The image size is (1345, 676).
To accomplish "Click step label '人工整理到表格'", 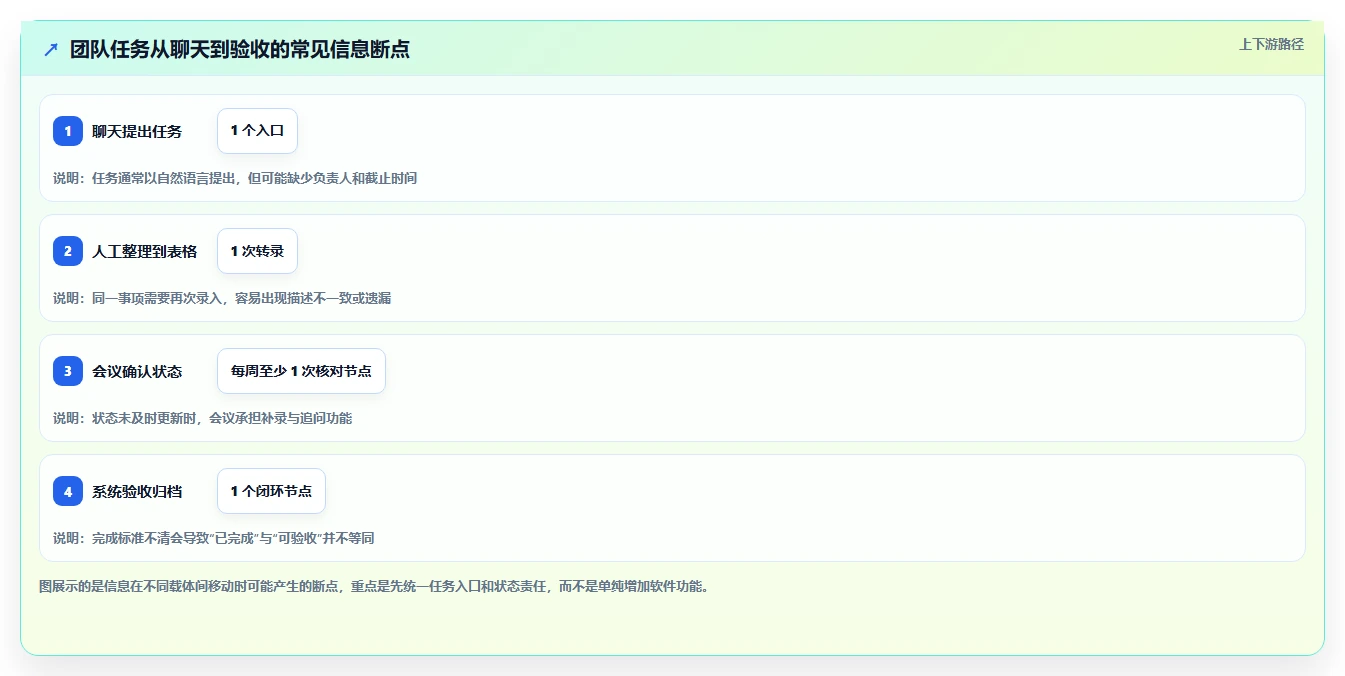I will click(x=145, y=251).
